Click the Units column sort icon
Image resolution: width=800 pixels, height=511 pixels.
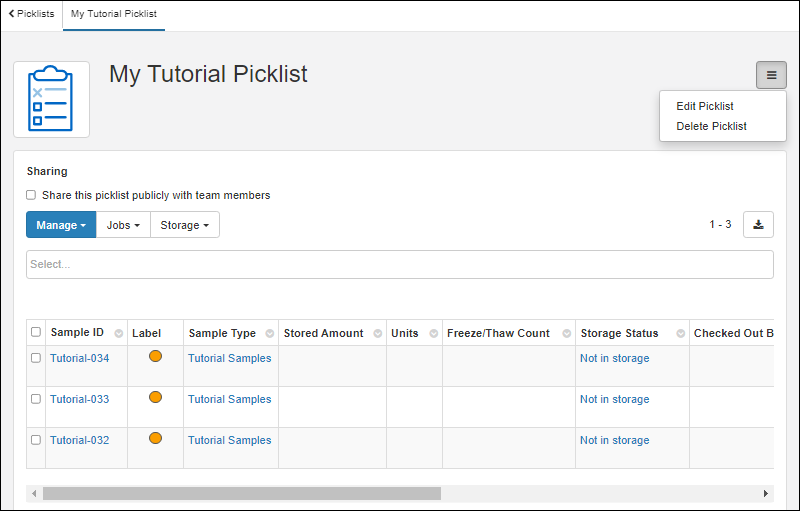[x=434, y=334]
